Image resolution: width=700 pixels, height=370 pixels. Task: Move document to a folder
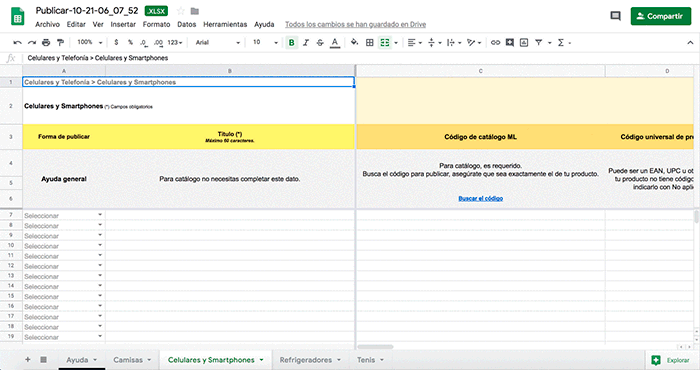[x=195, y=11]
